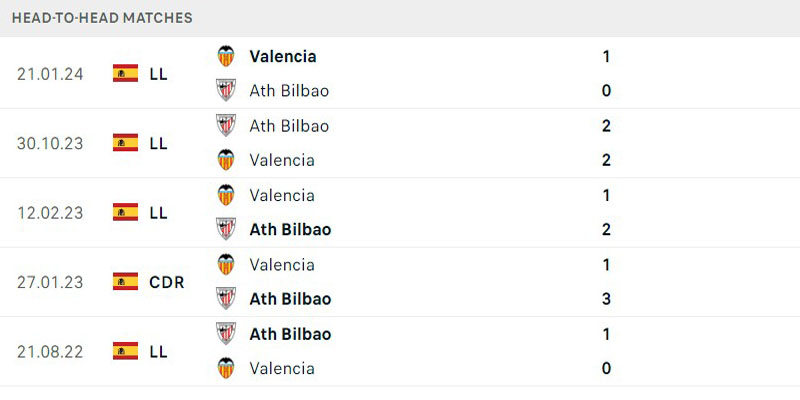Open bold Valencia team name in top match
The width and height of the screenshot is (800, 400).
pos(283,56)
